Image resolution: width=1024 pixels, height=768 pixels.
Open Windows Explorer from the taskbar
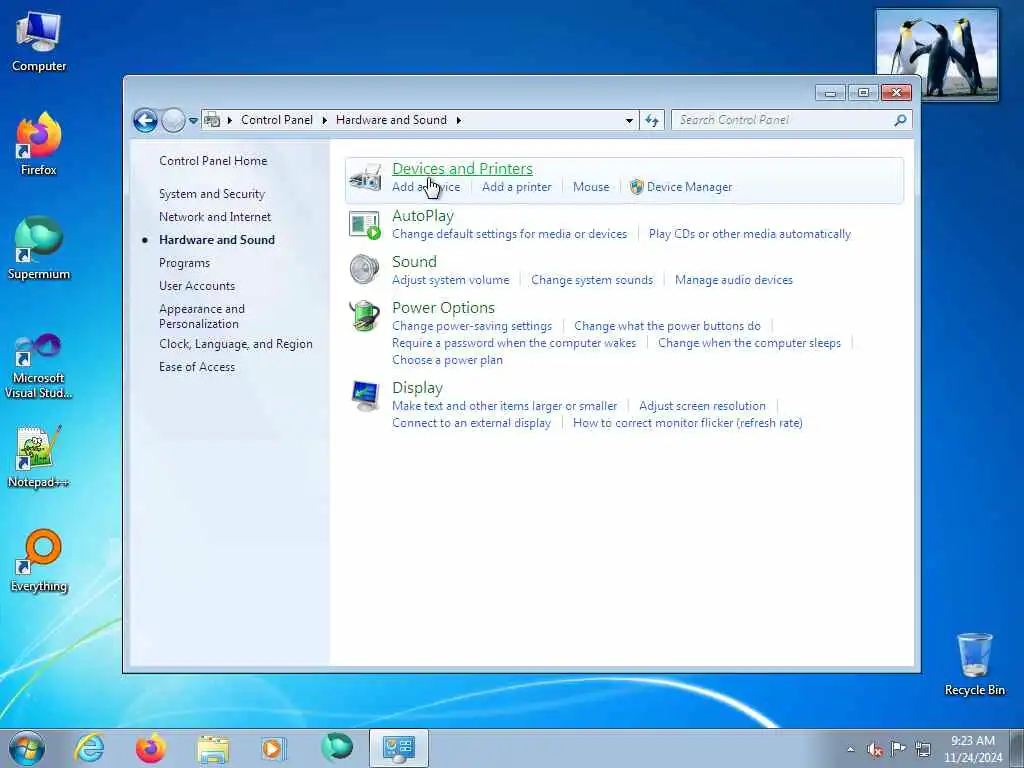click(x=213, y=749)
